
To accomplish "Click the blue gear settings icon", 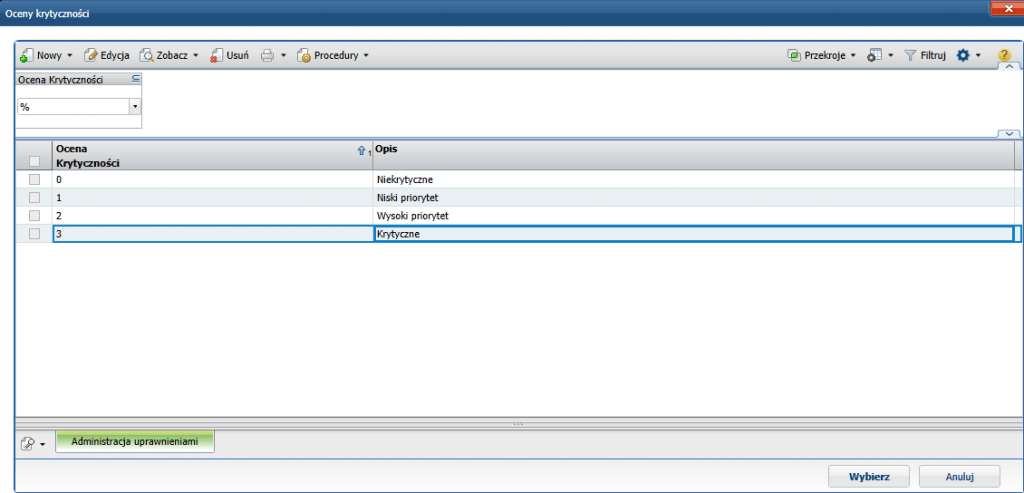I will [963, 56].
